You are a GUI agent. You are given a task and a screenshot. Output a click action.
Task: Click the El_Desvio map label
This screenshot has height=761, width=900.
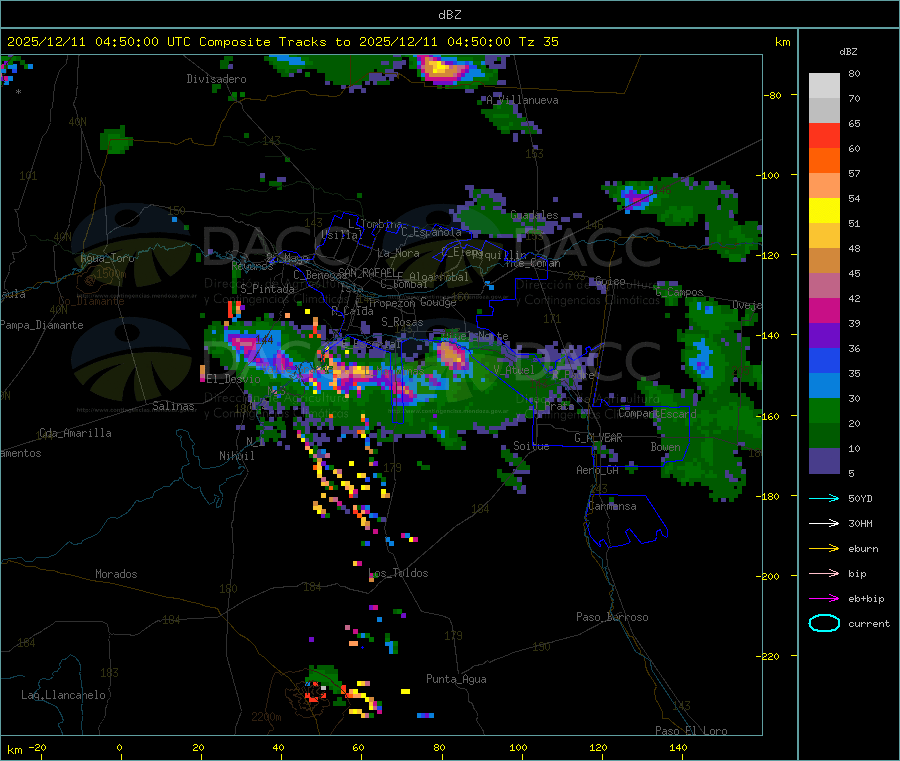(233, 379)
